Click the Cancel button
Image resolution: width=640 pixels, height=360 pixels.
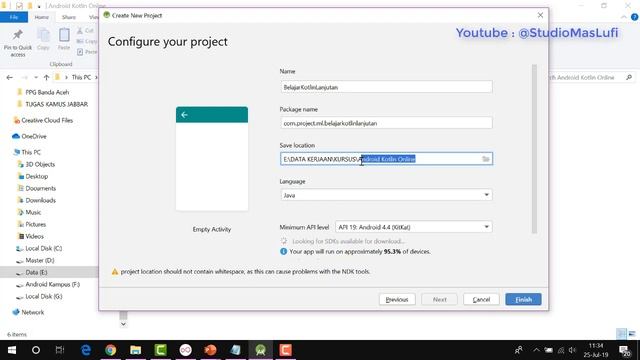pyautogui.click(x=481, y=299)
